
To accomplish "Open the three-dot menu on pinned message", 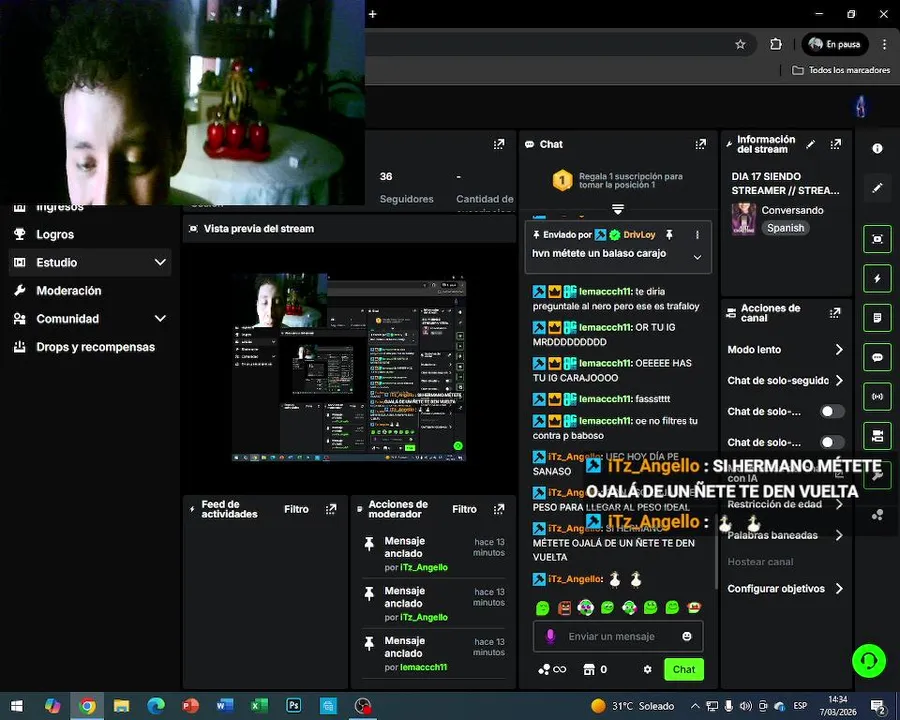I will pos(697,235).
